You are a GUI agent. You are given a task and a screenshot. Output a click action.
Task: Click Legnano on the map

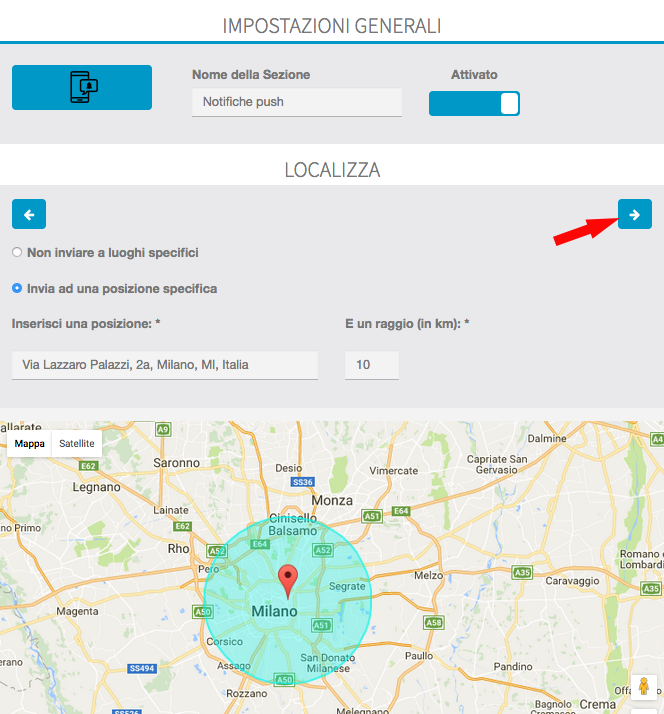[97, 487]
